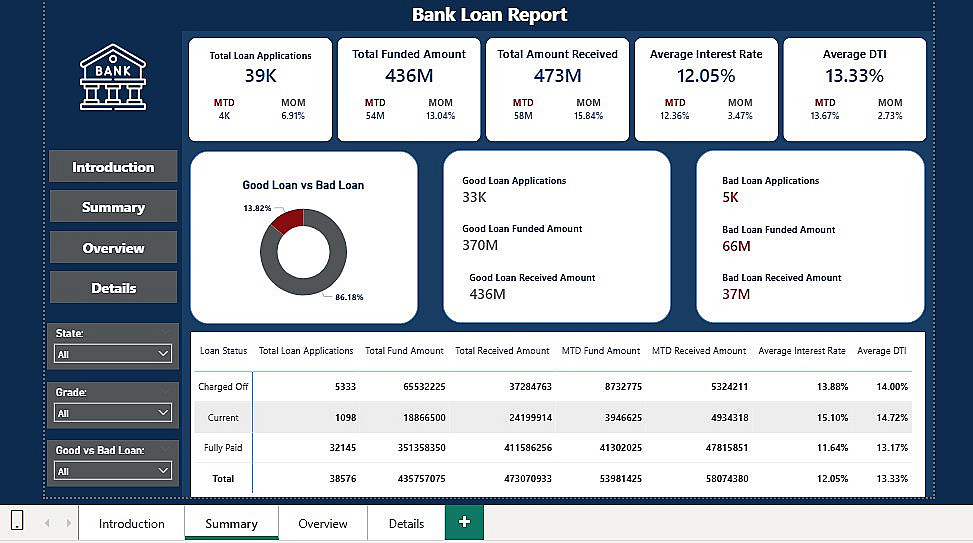Select the Fully Paid row label

(x=223, y=447)
